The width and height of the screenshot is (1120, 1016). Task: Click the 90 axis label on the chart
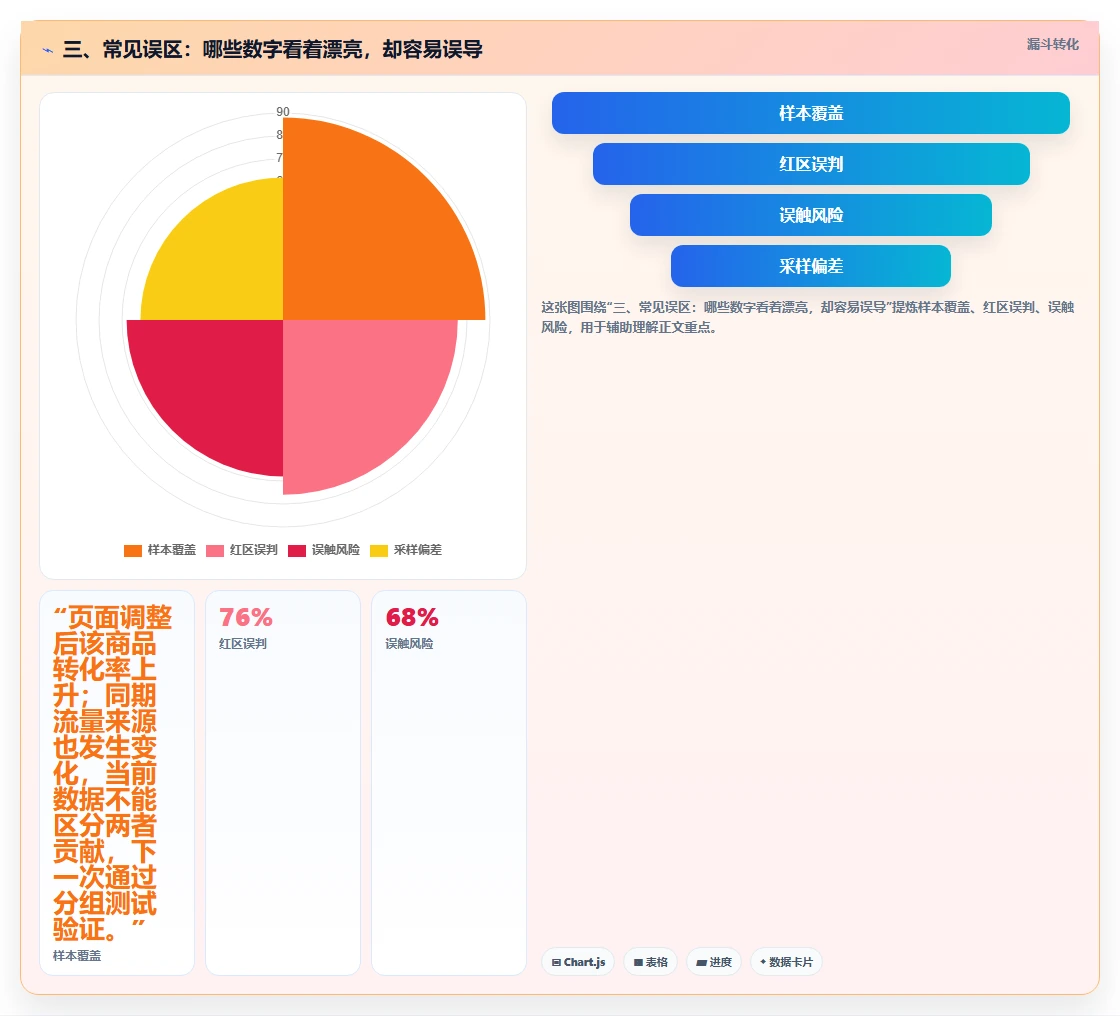[283, 111]
